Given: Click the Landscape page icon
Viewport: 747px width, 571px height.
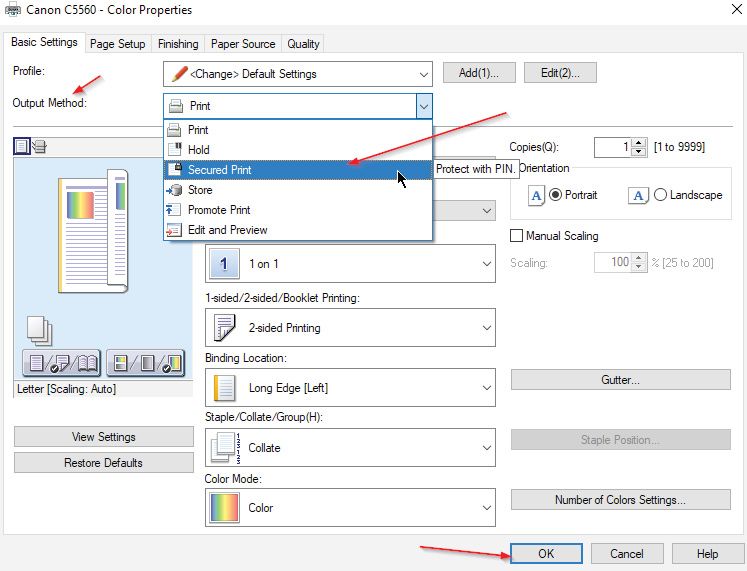Looking at the screenshot, I should (638, 195).
